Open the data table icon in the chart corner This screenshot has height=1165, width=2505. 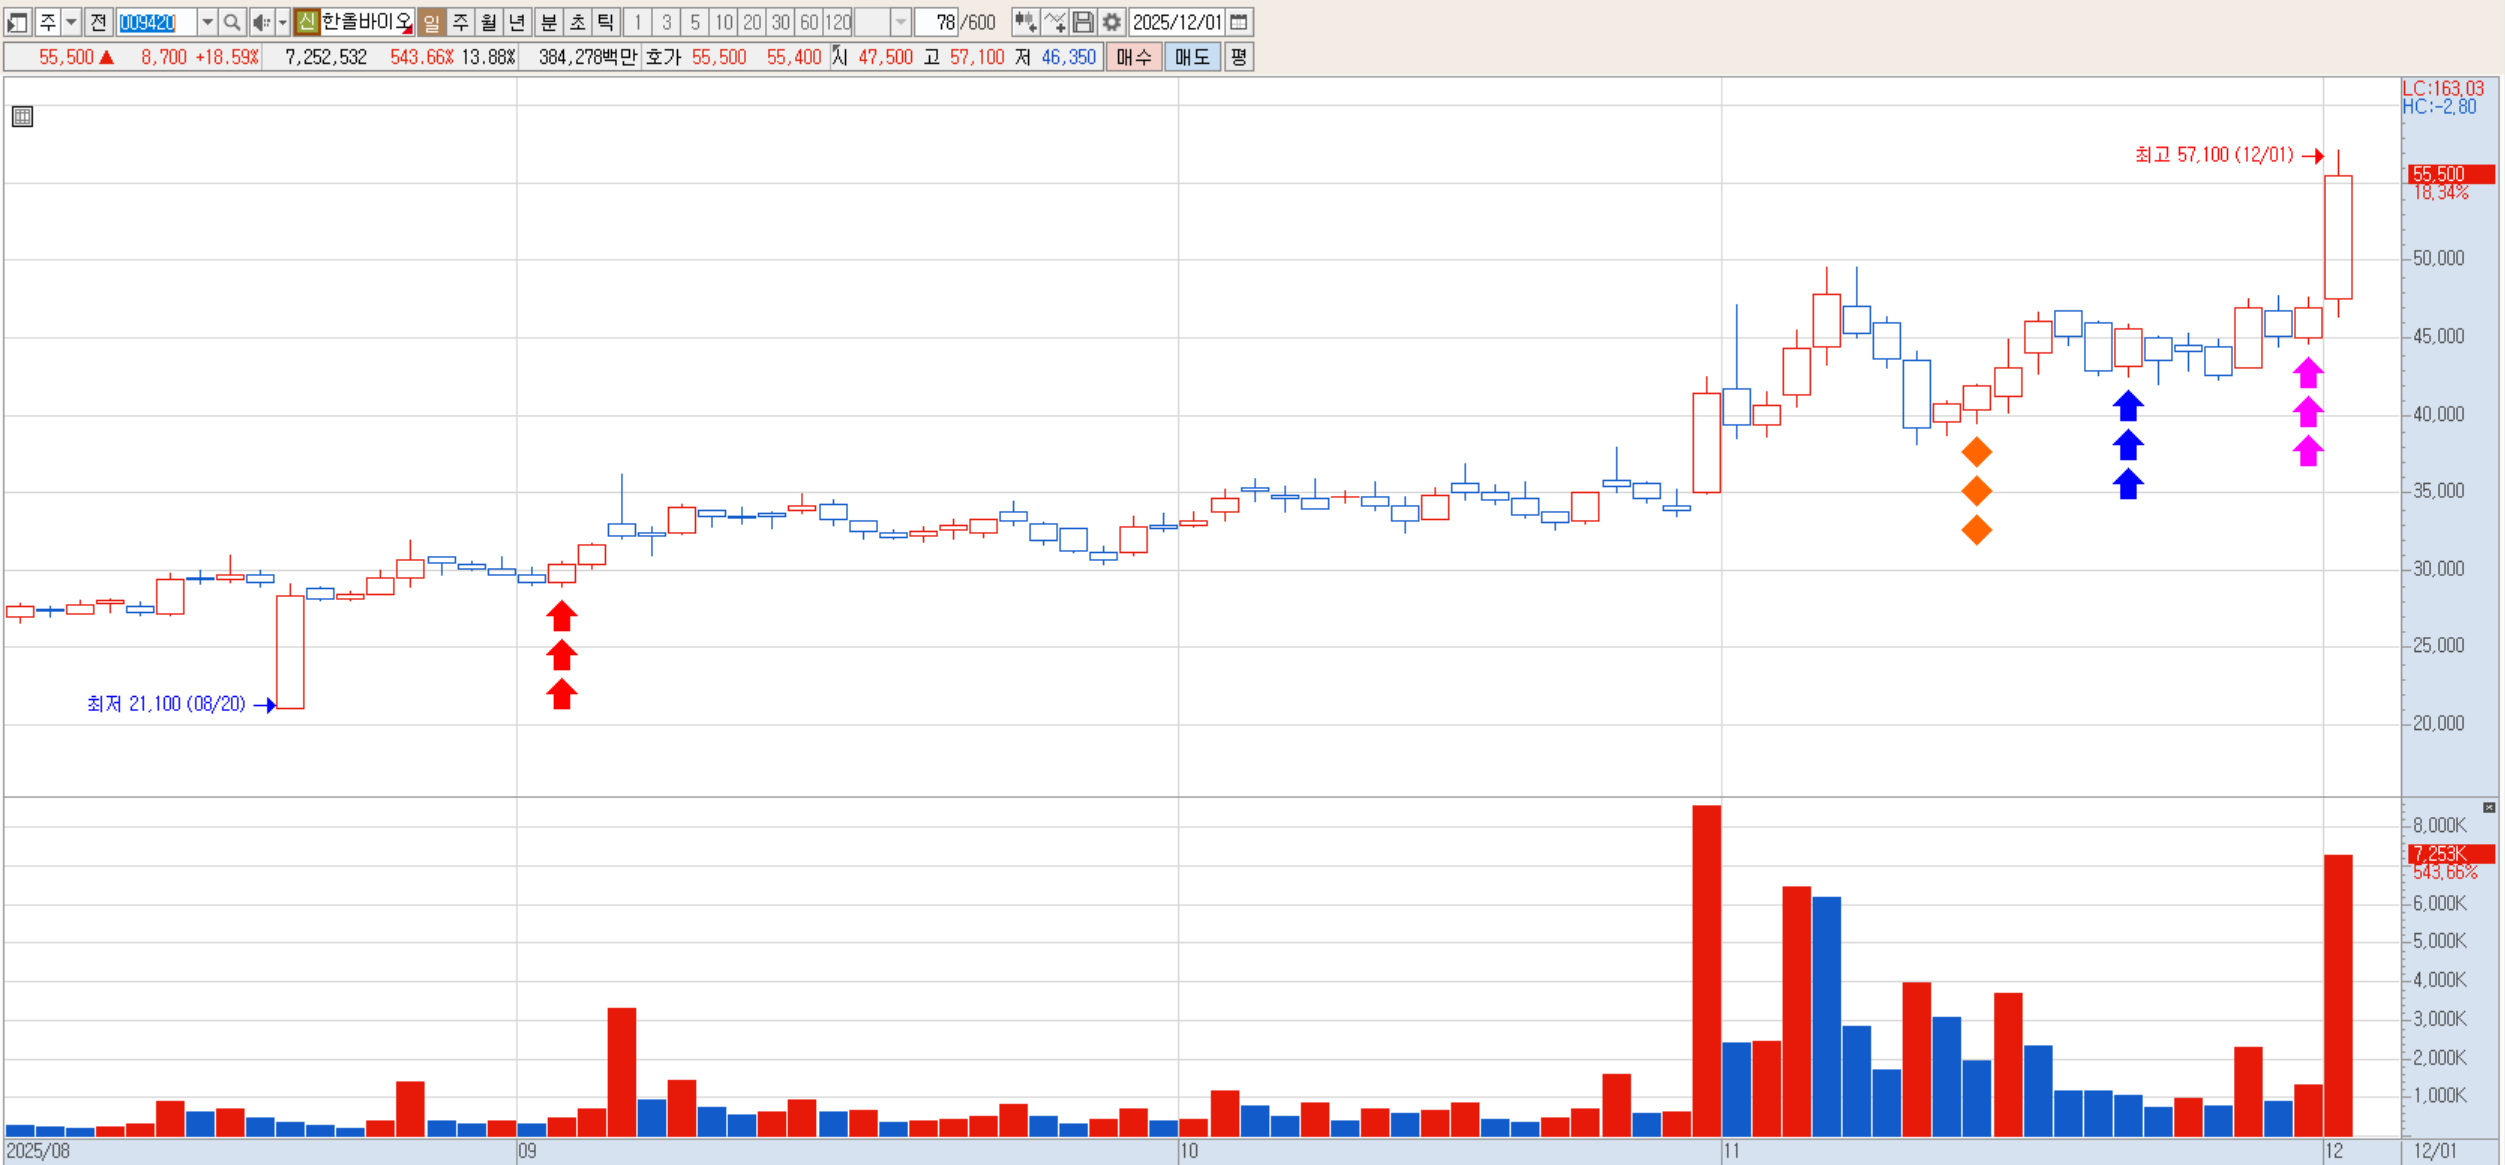pyautogui.click(x=22, y=117)
